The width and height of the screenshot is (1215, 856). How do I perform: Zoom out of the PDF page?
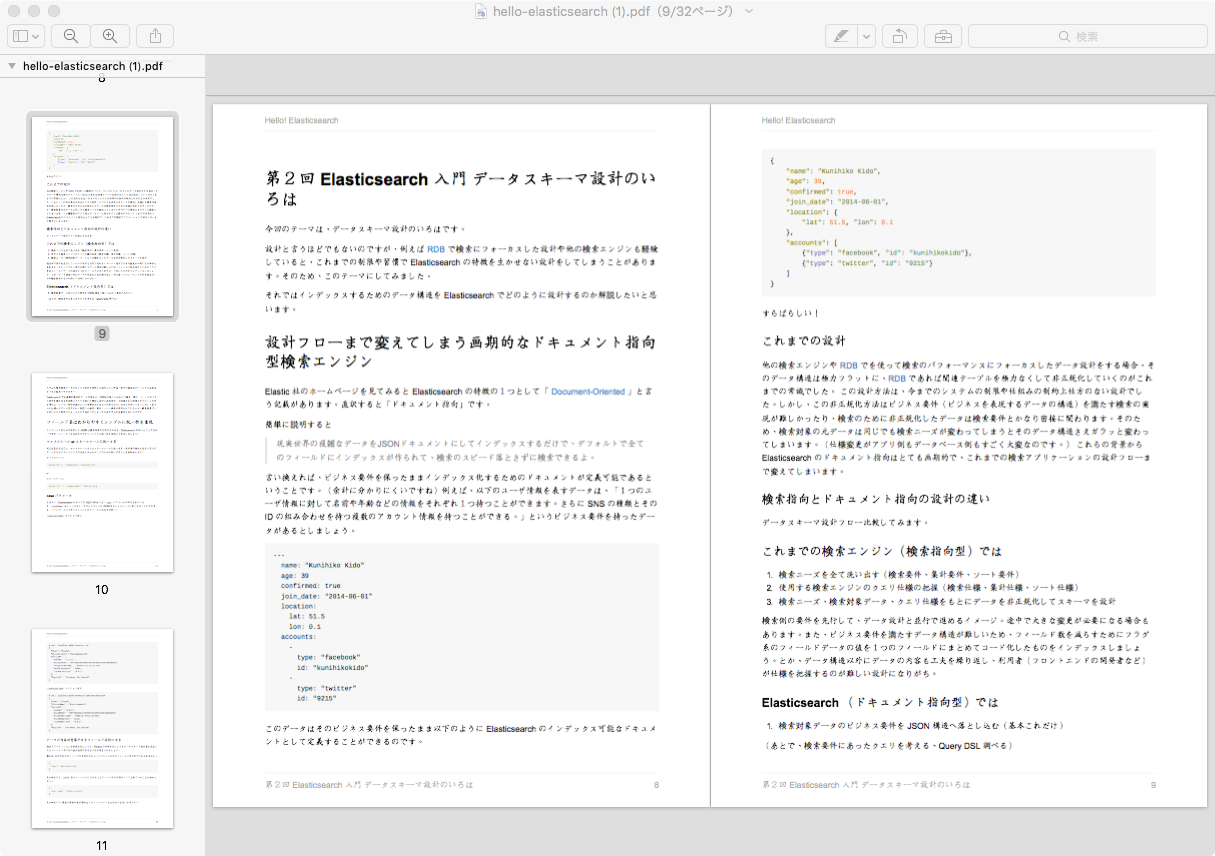pos(70,36)
